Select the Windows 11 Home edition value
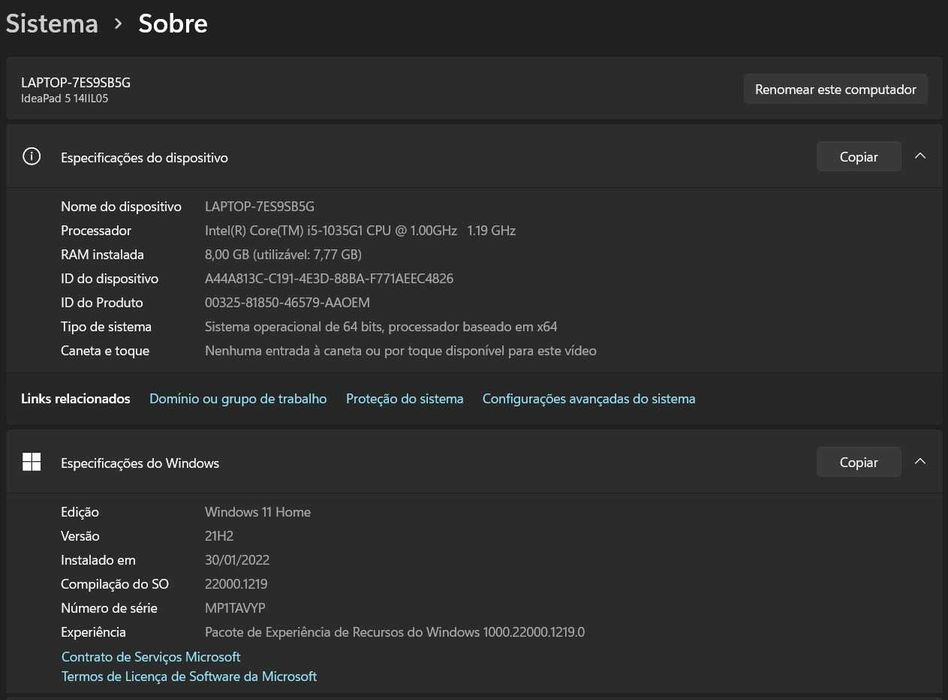The height and width of the screenshot is (700, 948). click(x=258, y=512)
